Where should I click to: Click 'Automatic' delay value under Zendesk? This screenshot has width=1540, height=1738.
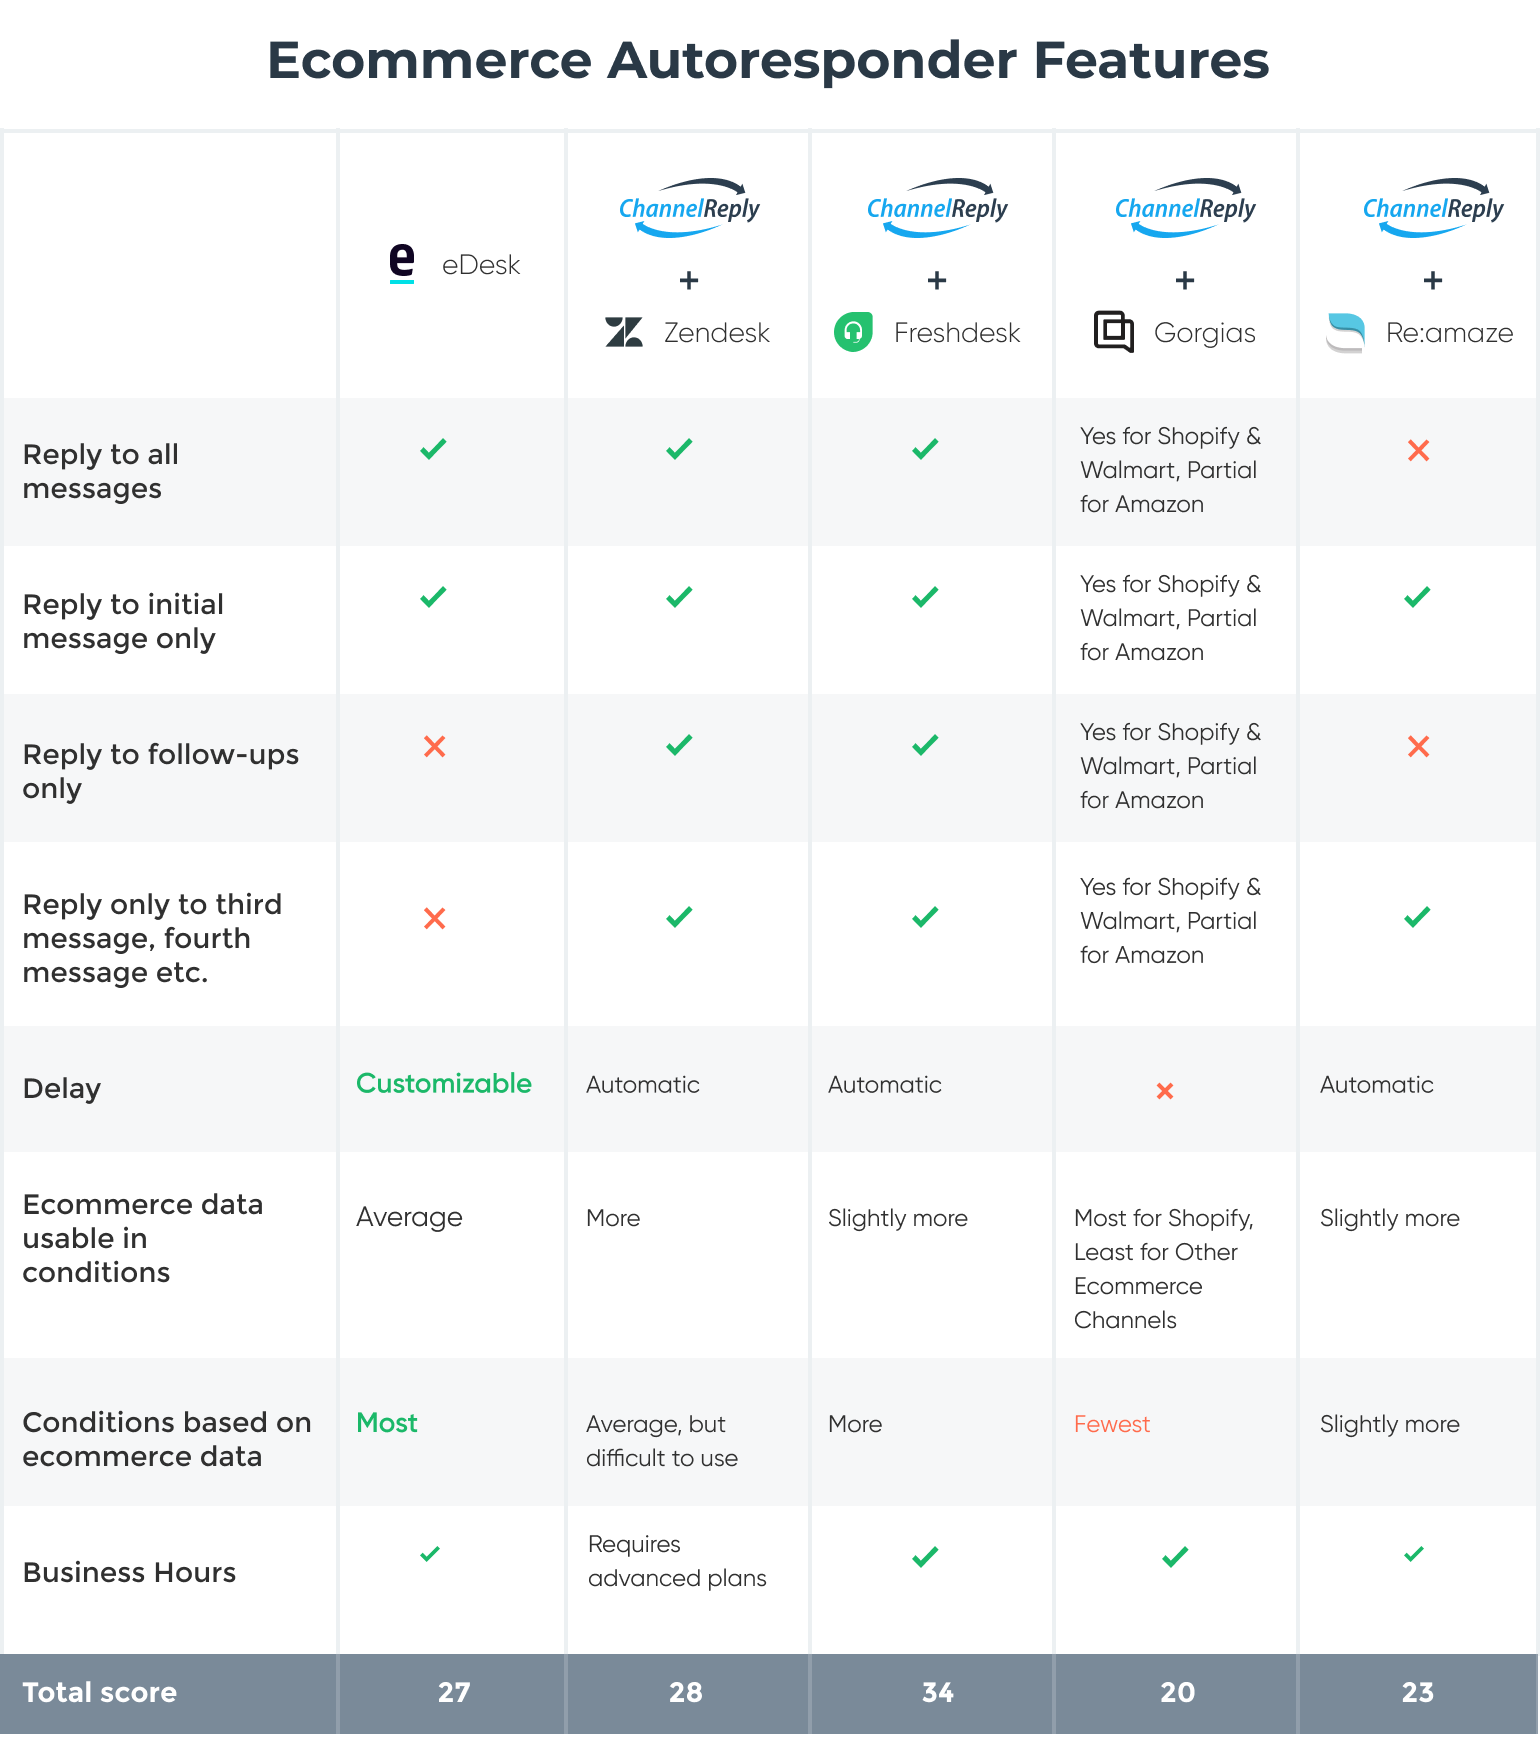click(643, 1085)
